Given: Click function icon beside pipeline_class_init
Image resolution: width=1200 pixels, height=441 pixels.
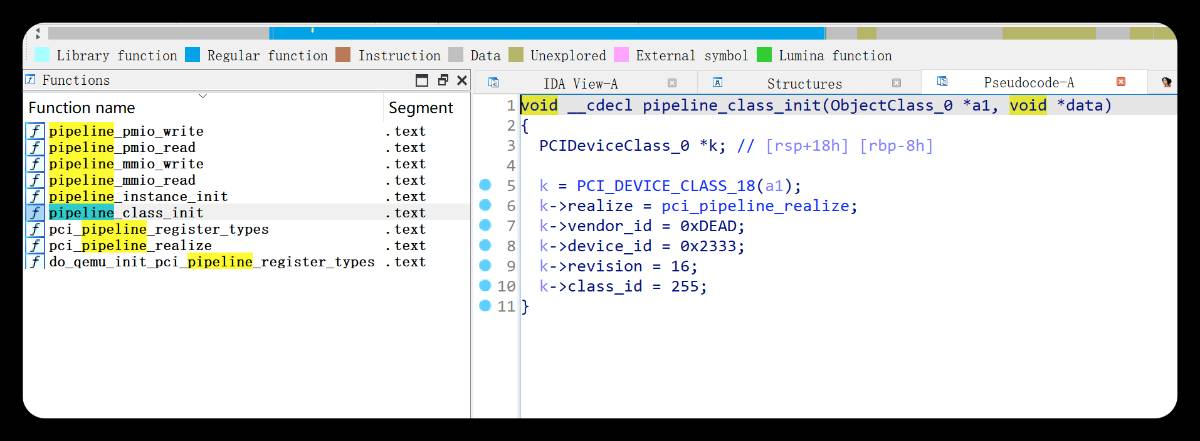Looking at the screenshot, I should tap(35, 212).
